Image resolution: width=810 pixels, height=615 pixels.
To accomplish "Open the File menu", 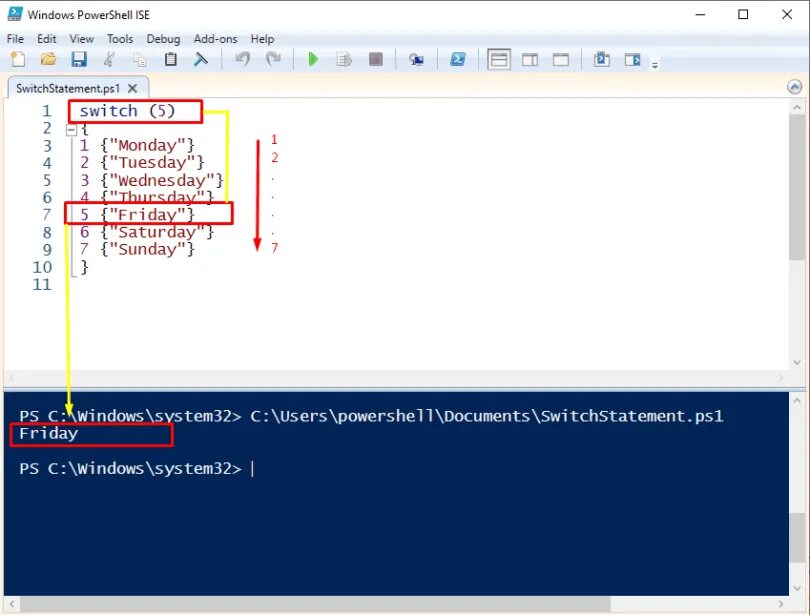I will (x=15, y=39).
